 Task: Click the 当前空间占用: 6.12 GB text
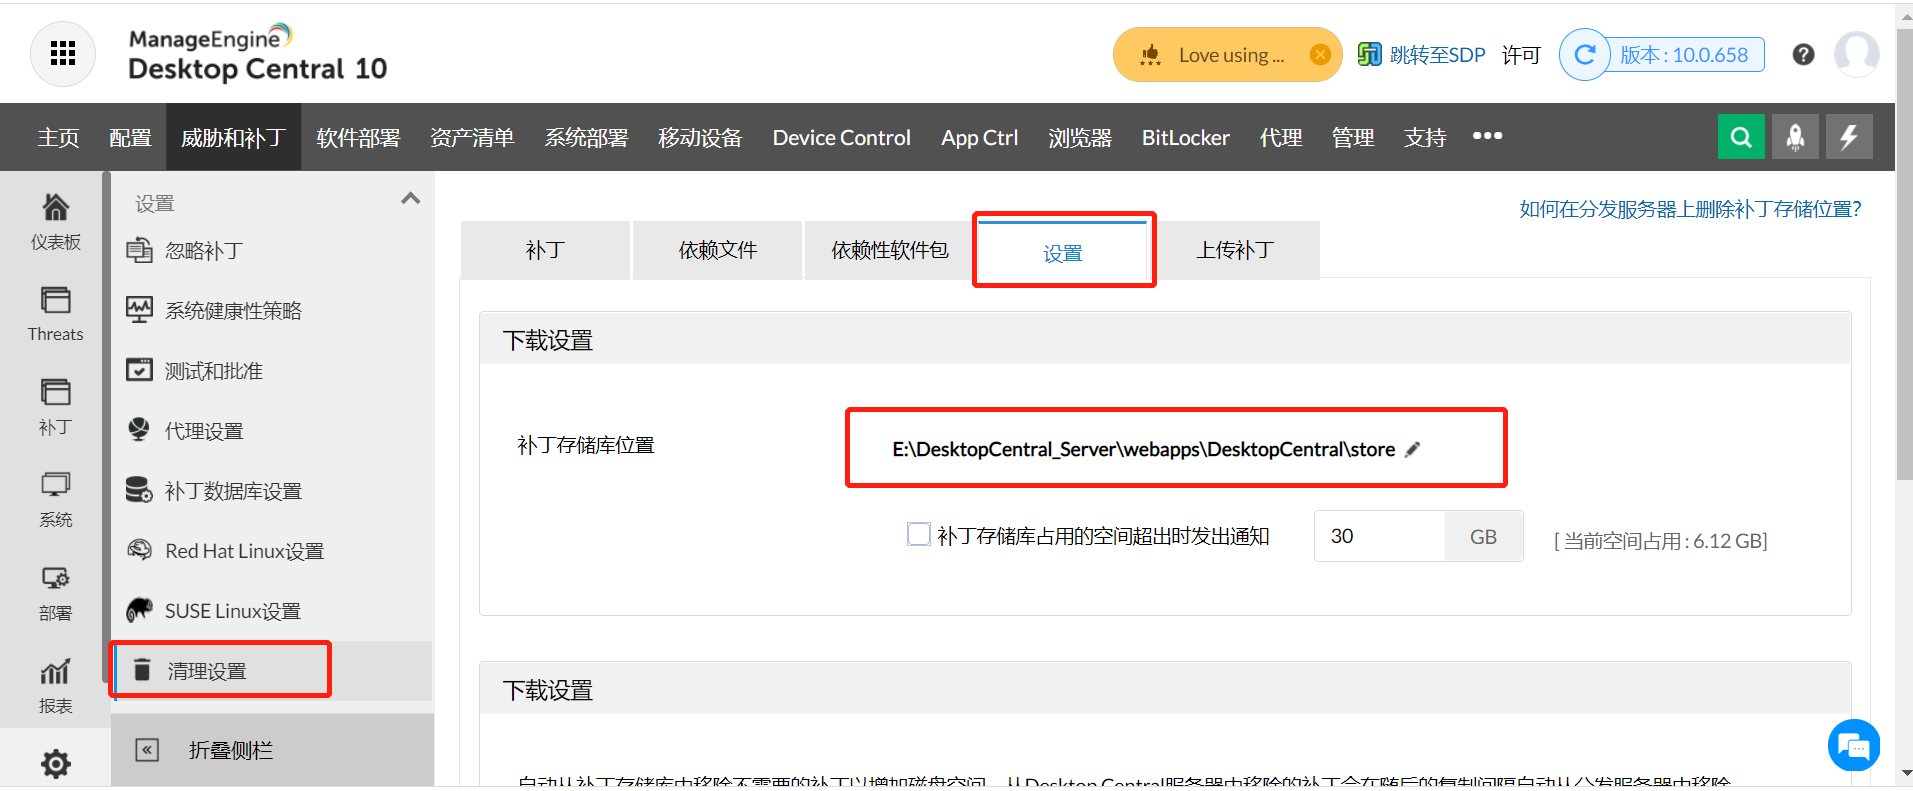pyautogui.click(x=1660, y=541)
